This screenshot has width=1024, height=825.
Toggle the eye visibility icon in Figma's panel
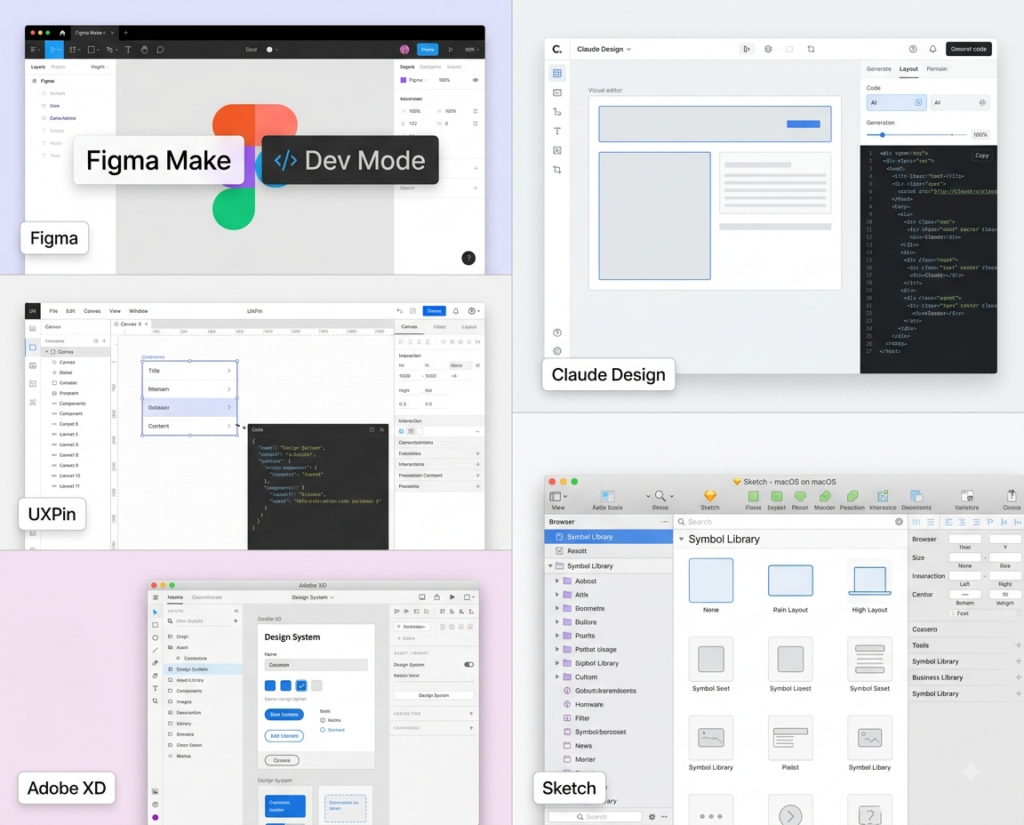coord(475,80)
